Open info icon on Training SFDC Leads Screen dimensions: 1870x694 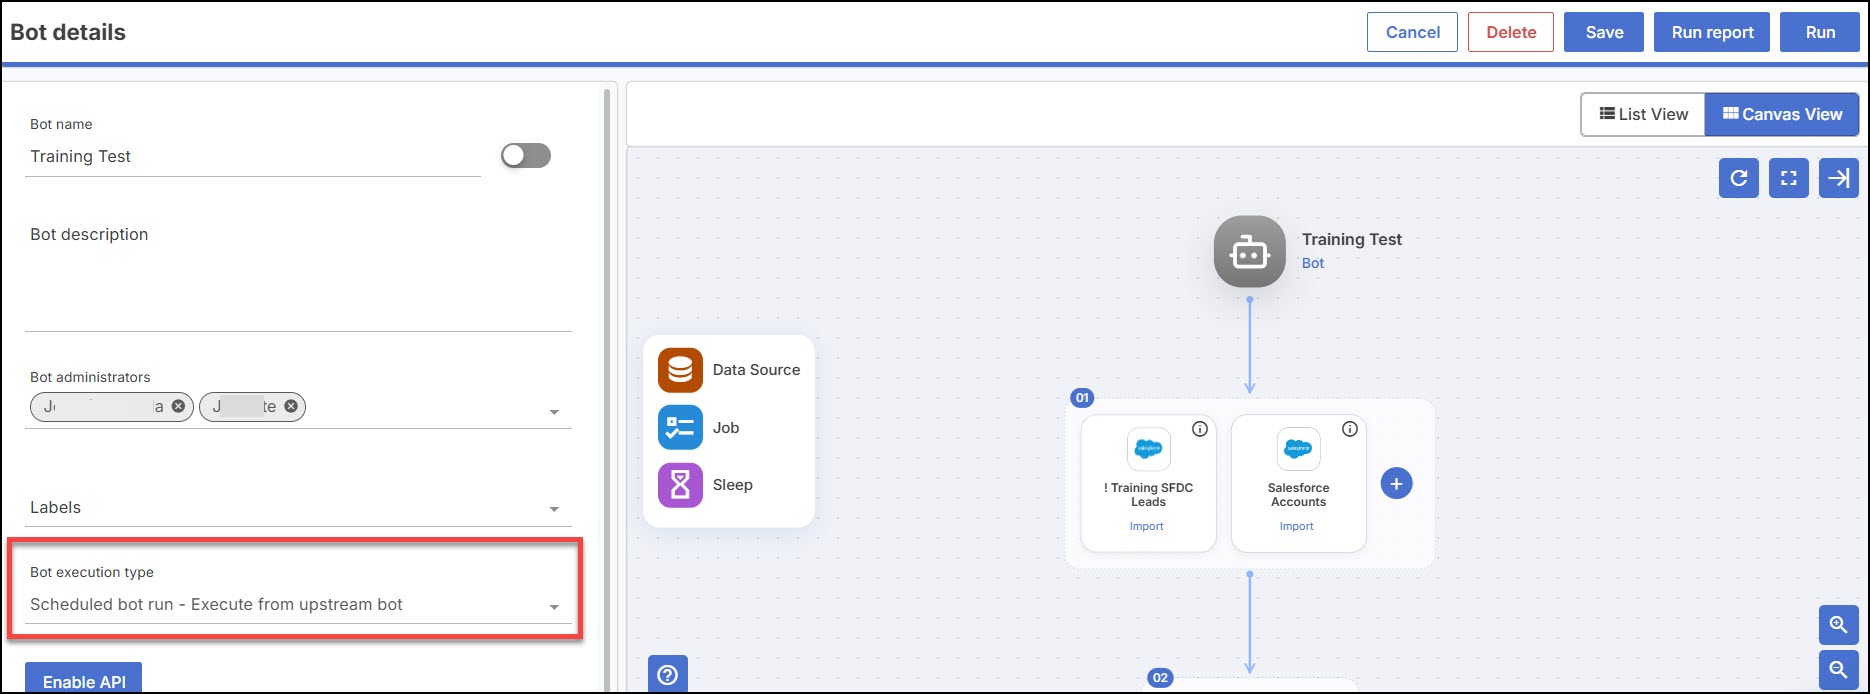pos(1200,429)
